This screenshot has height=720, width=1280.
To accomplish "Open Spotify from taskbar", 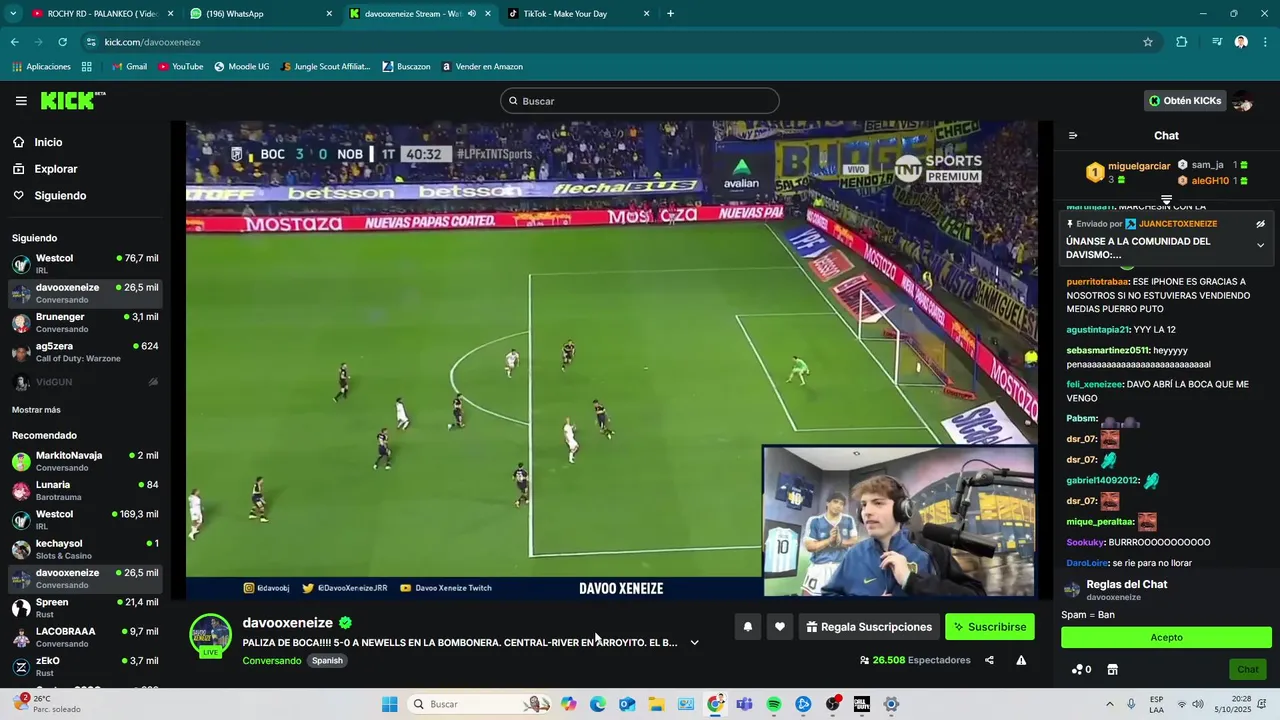I will (x=774, y=704).
